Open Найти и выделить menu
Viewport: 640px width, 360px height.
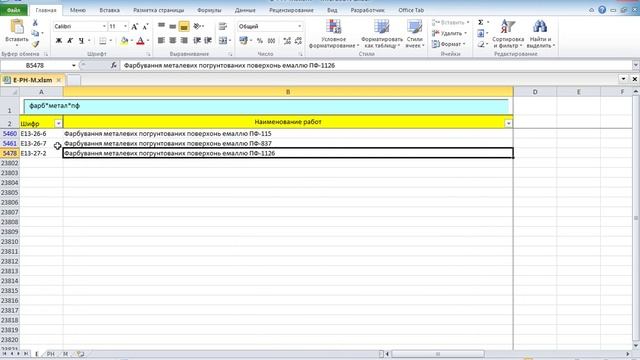(x=540, y=33)
